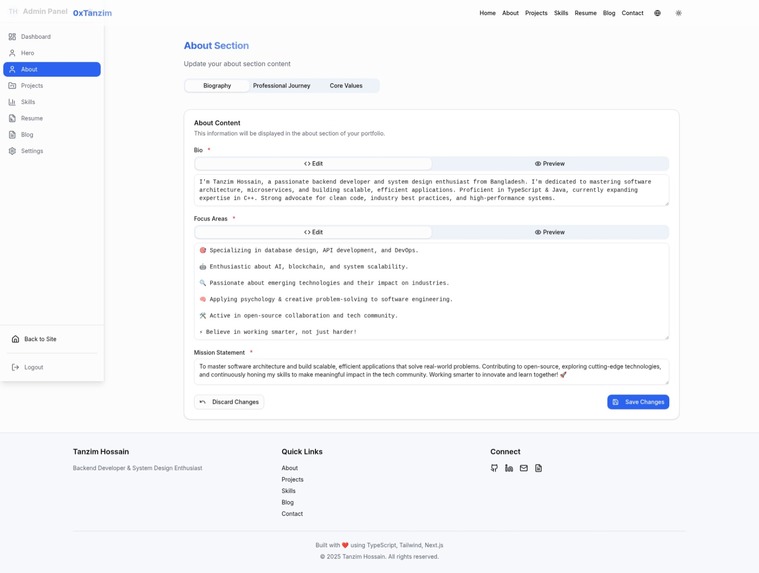Click the Logout label in the sidebar
The height and width of the screenshot is (573, 759).
[x=34, y=367]
